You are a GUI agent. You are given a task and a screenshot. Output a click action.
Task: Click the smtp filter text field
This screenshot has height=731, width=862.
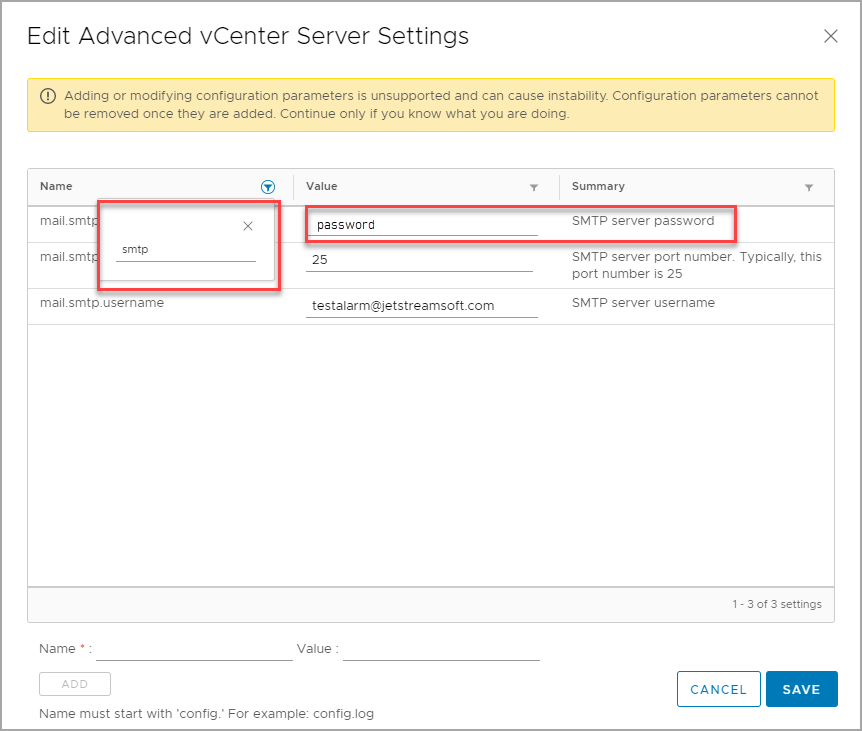point(185,250)
